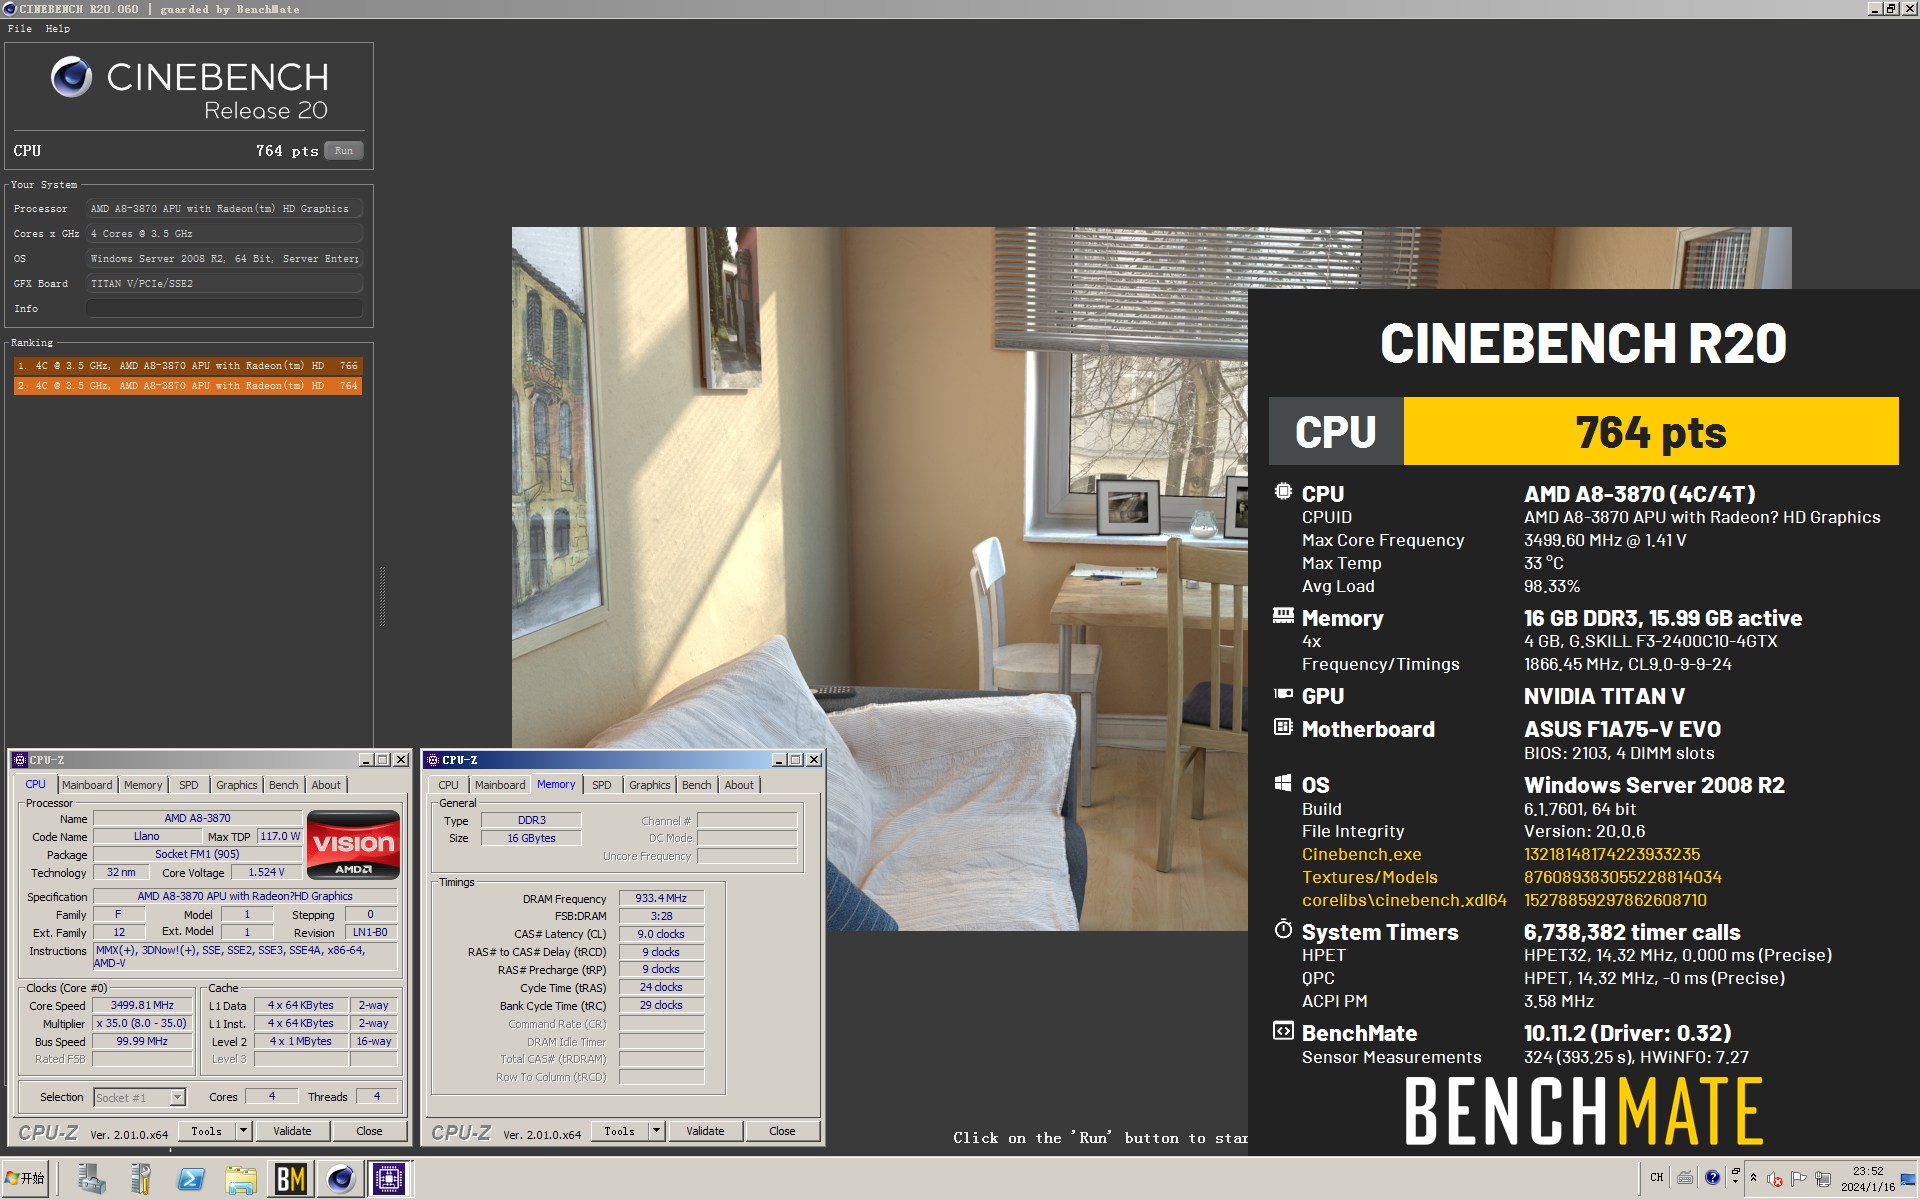Viewport: 1920px width, 1200px height.
Task: Open the server-with-key taskbar icon
Action: point(141,1179)
